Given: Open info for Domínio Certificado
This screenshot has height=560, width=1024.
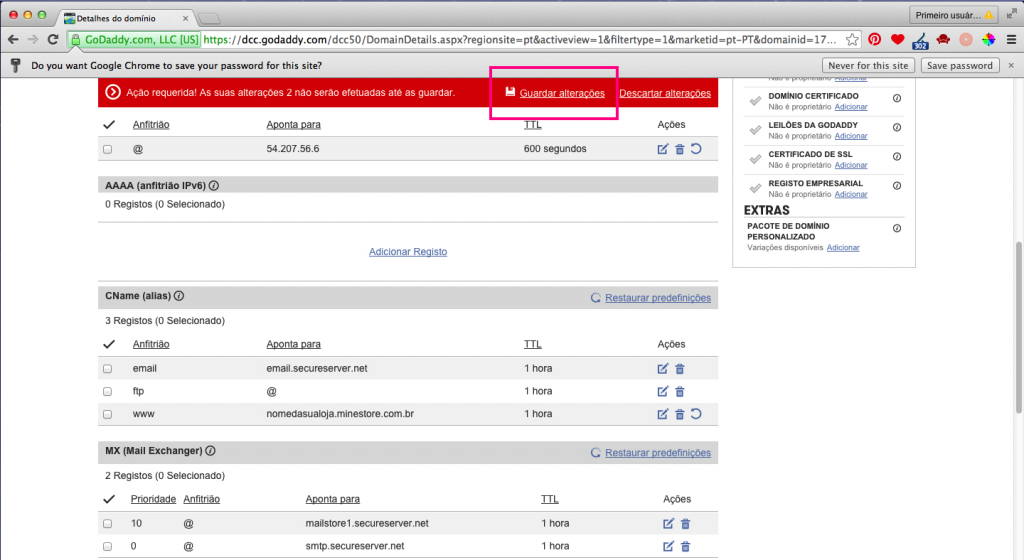Looking at the screenshot, I should tap(897, 99).
